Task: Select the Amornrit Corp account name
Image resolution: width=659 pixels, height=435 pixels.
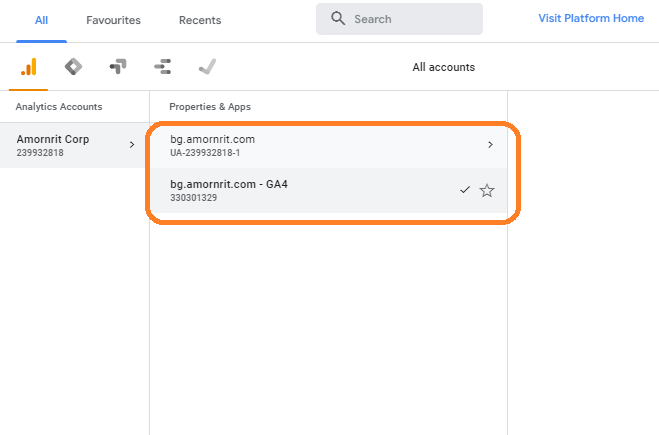Action: [53, 139]
